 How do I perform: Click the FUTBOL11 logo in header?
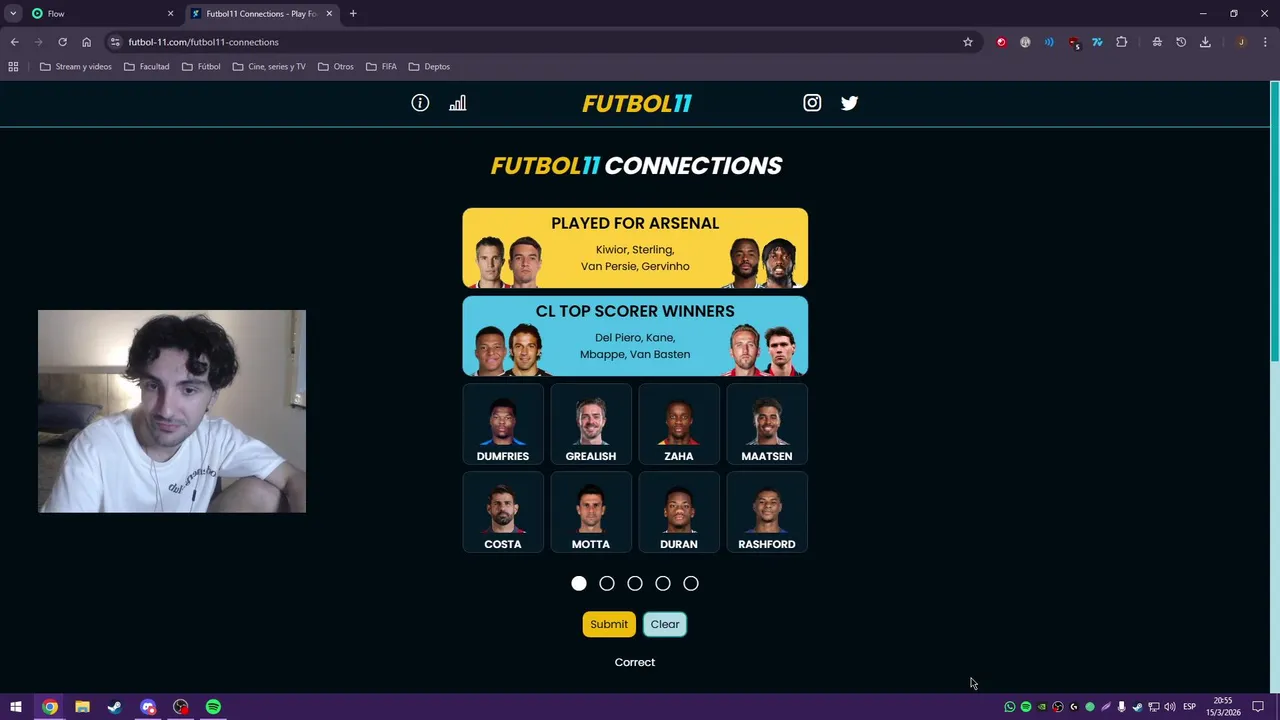tap(637, 103)
